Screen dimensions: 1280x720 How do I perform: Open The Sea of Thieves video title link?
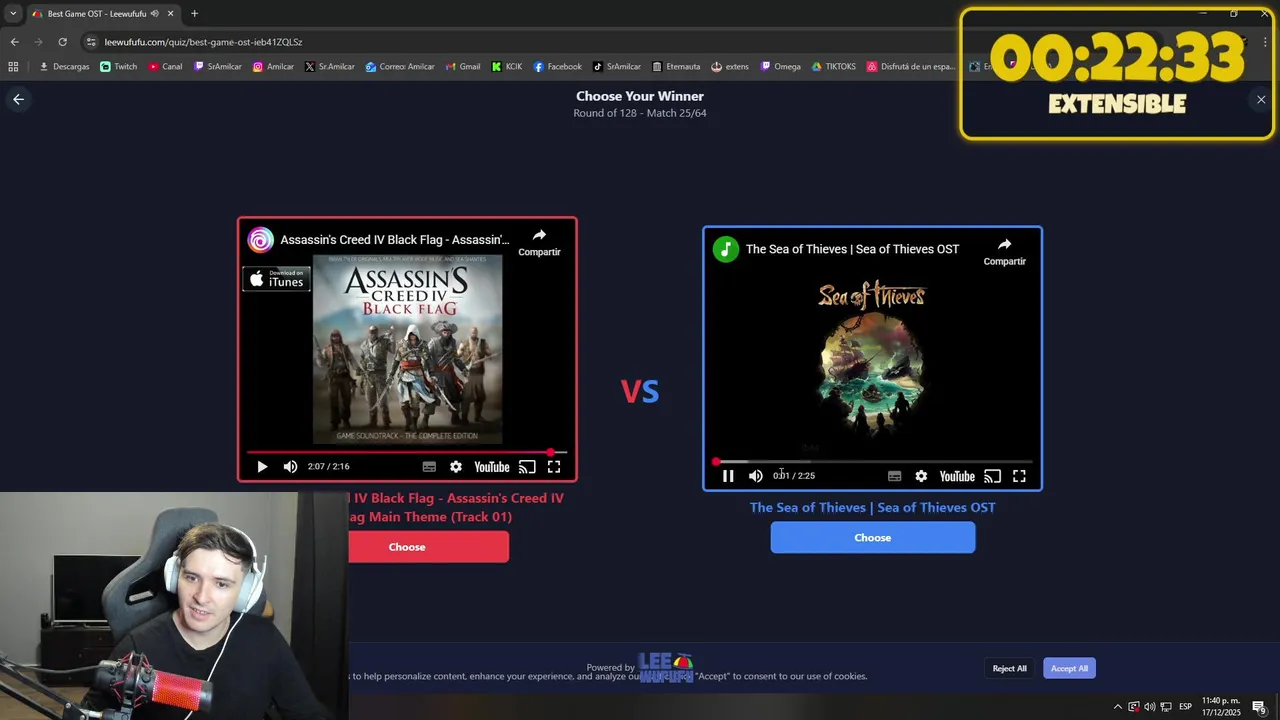[852, 249]
